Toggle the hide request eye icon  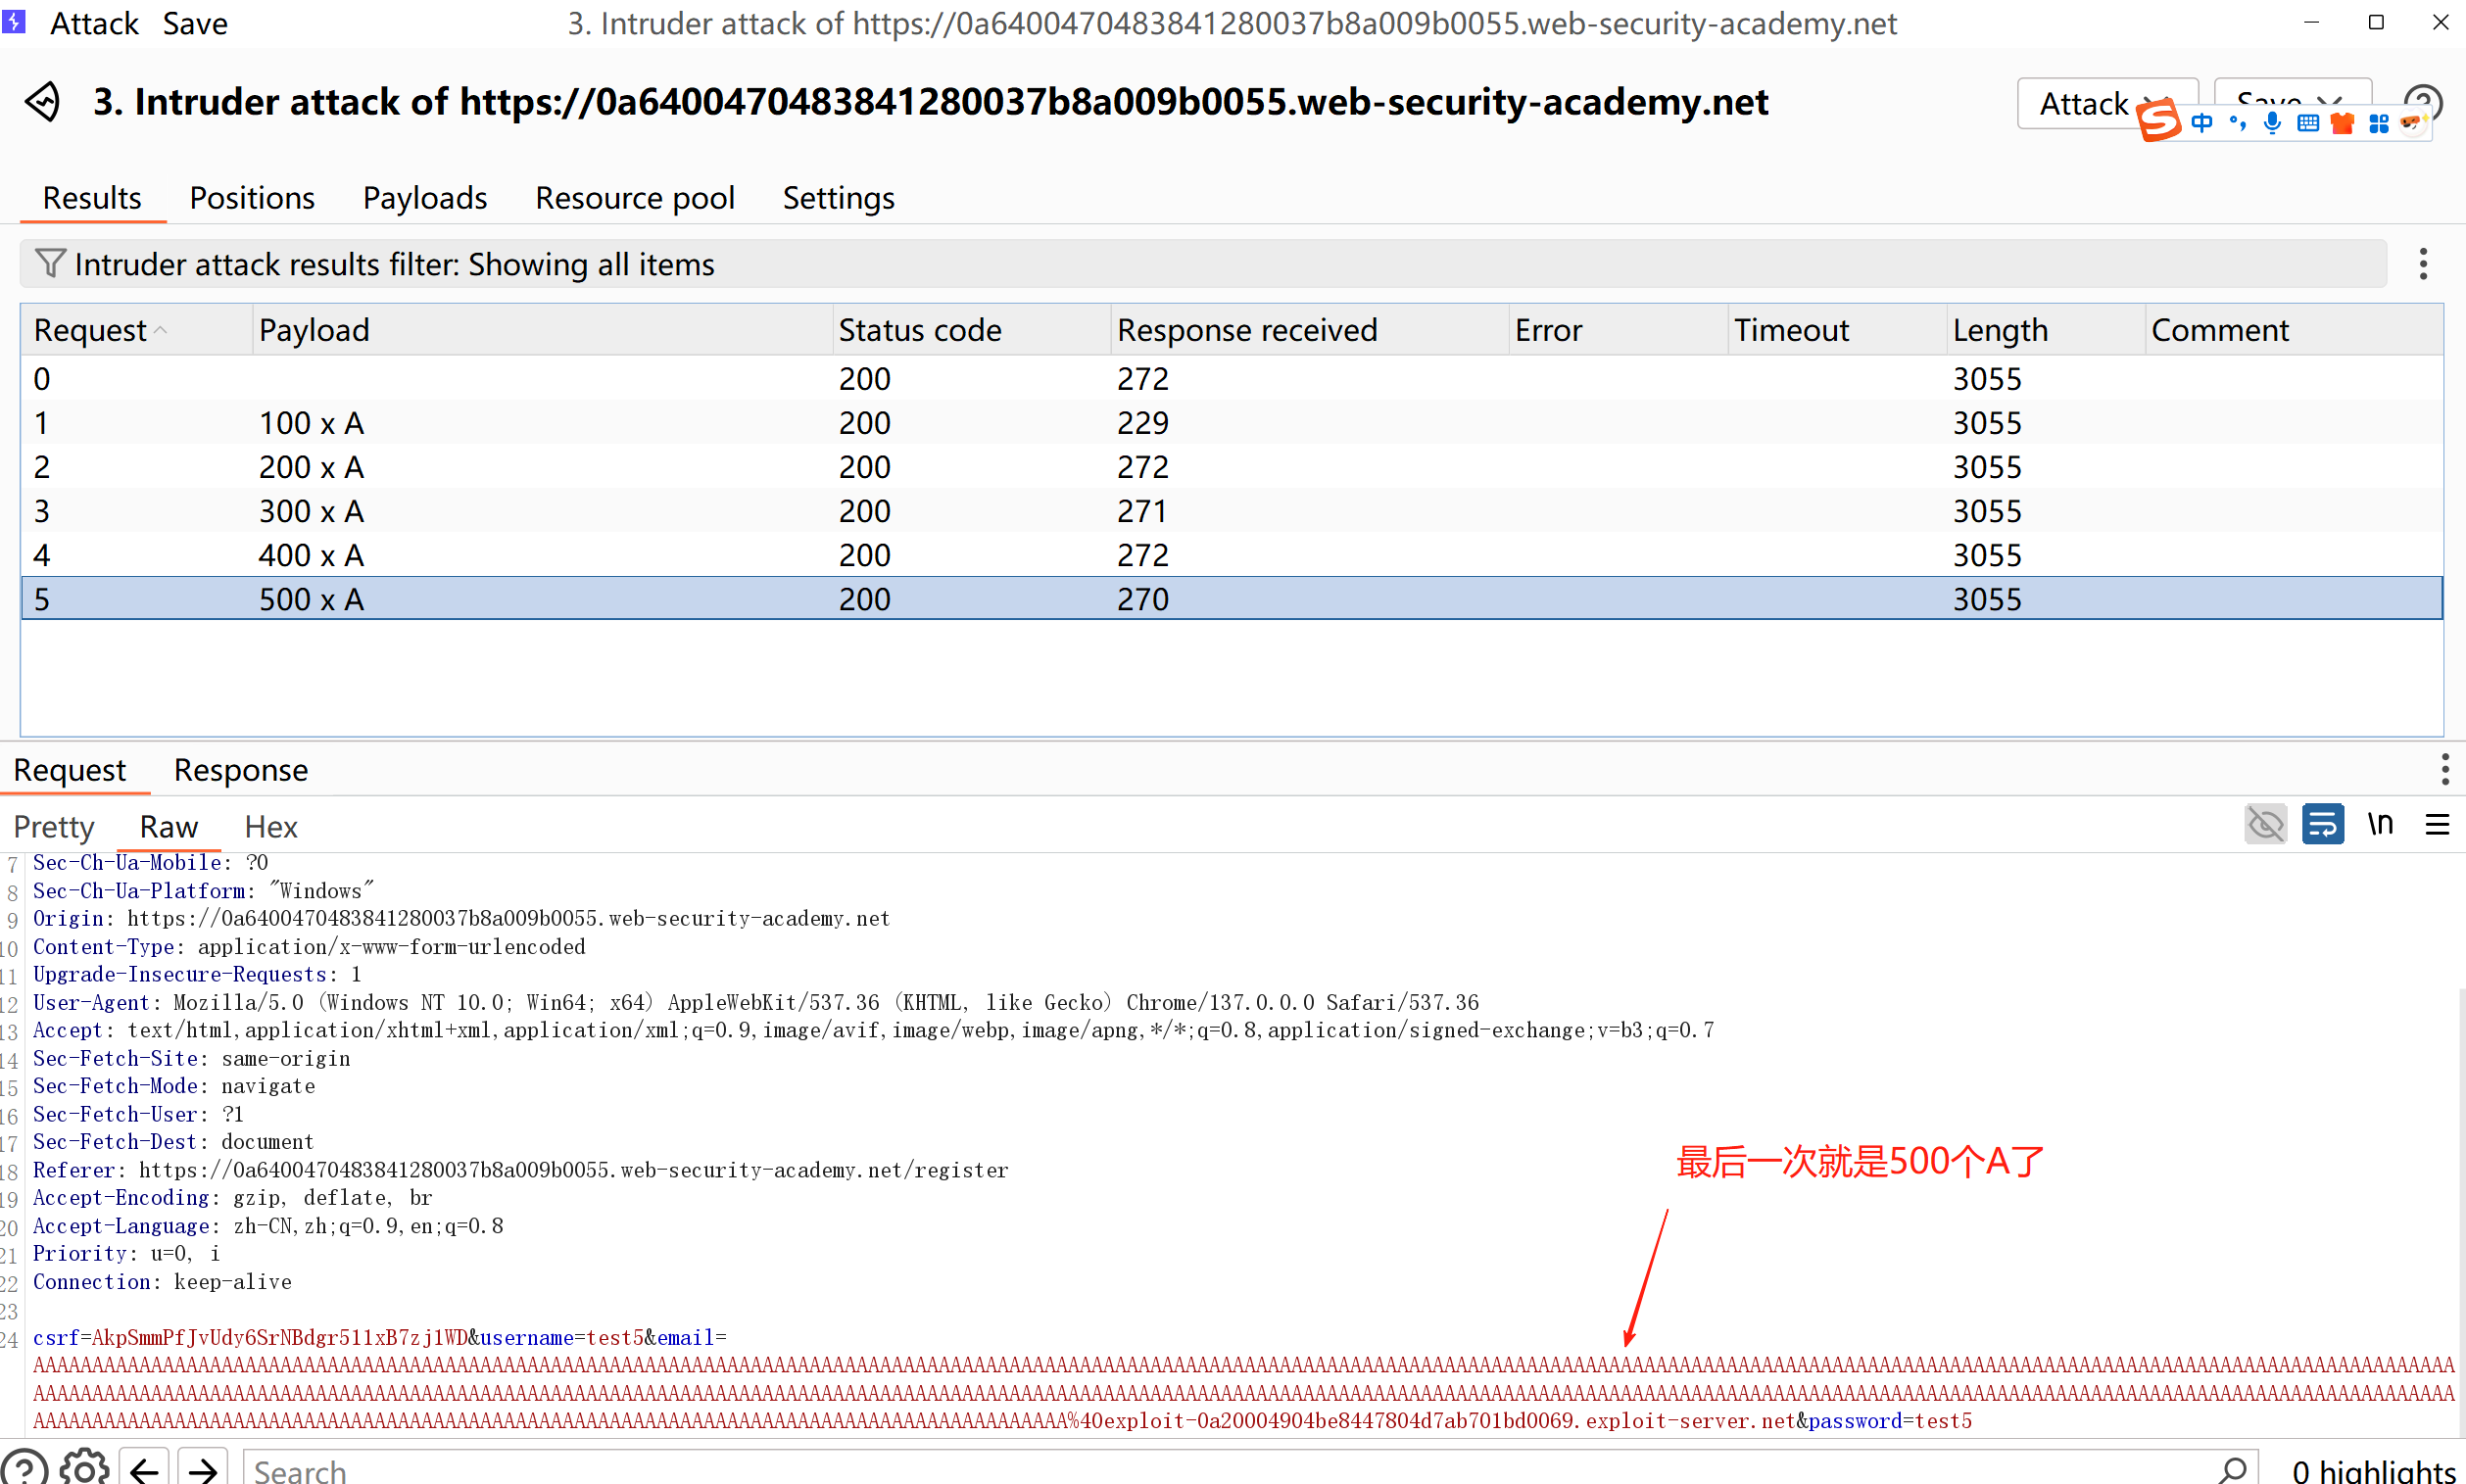(2265, 825)
